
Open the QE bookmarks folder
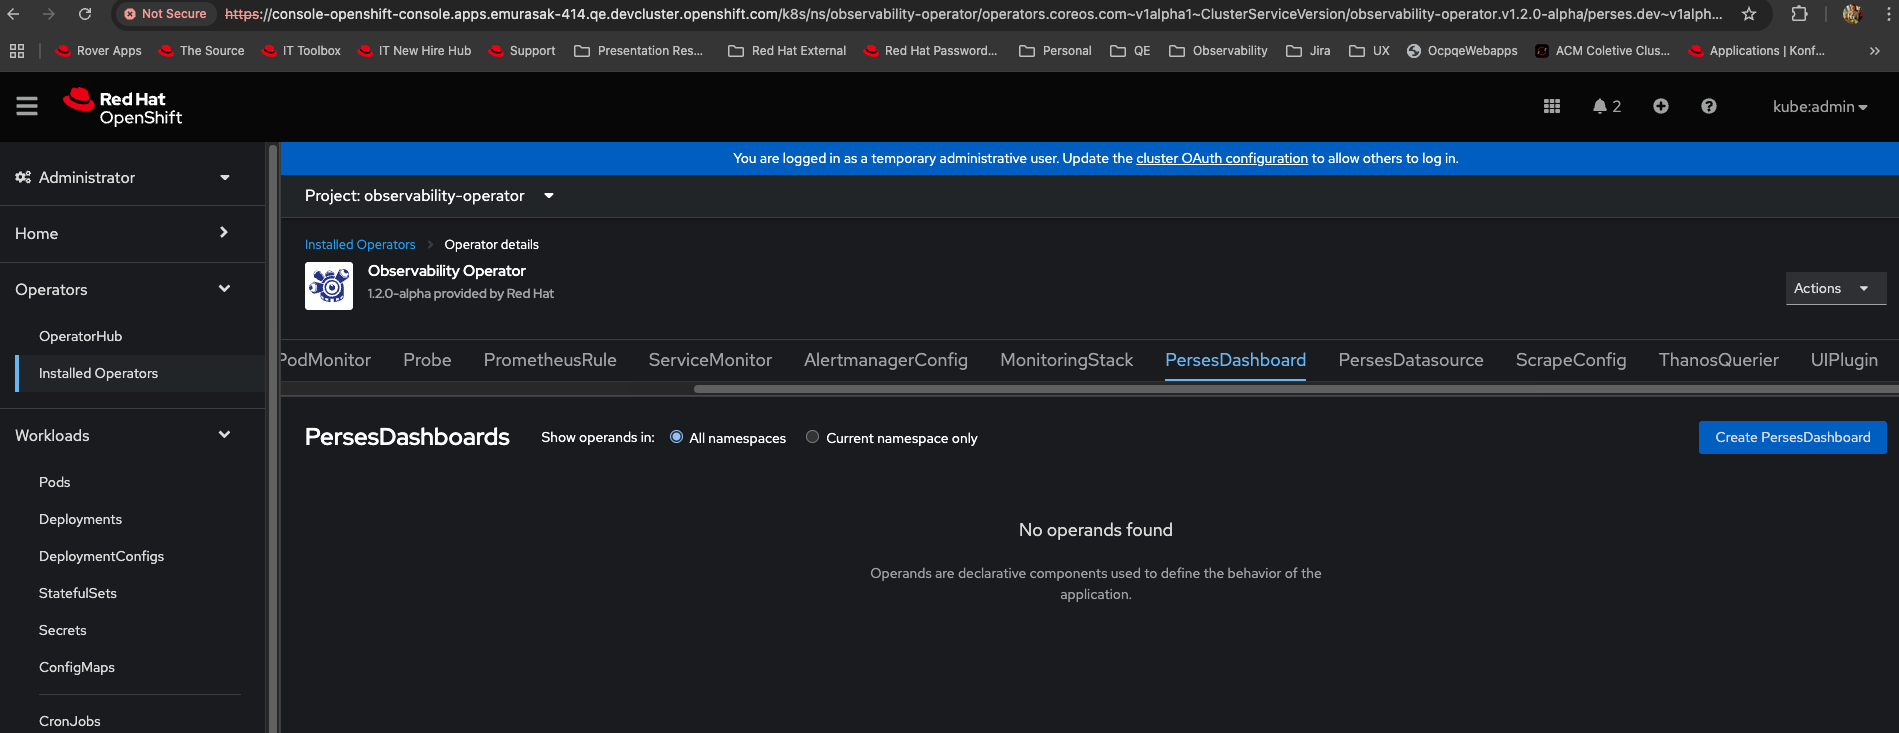pyautogui.click(x=1130, y=51)
